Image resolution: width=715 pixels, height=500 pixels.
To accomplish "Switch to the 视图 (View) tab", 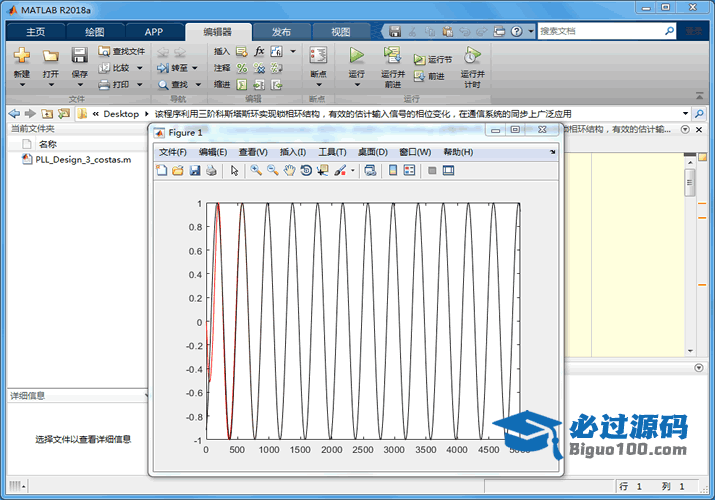I will (341, 32).
